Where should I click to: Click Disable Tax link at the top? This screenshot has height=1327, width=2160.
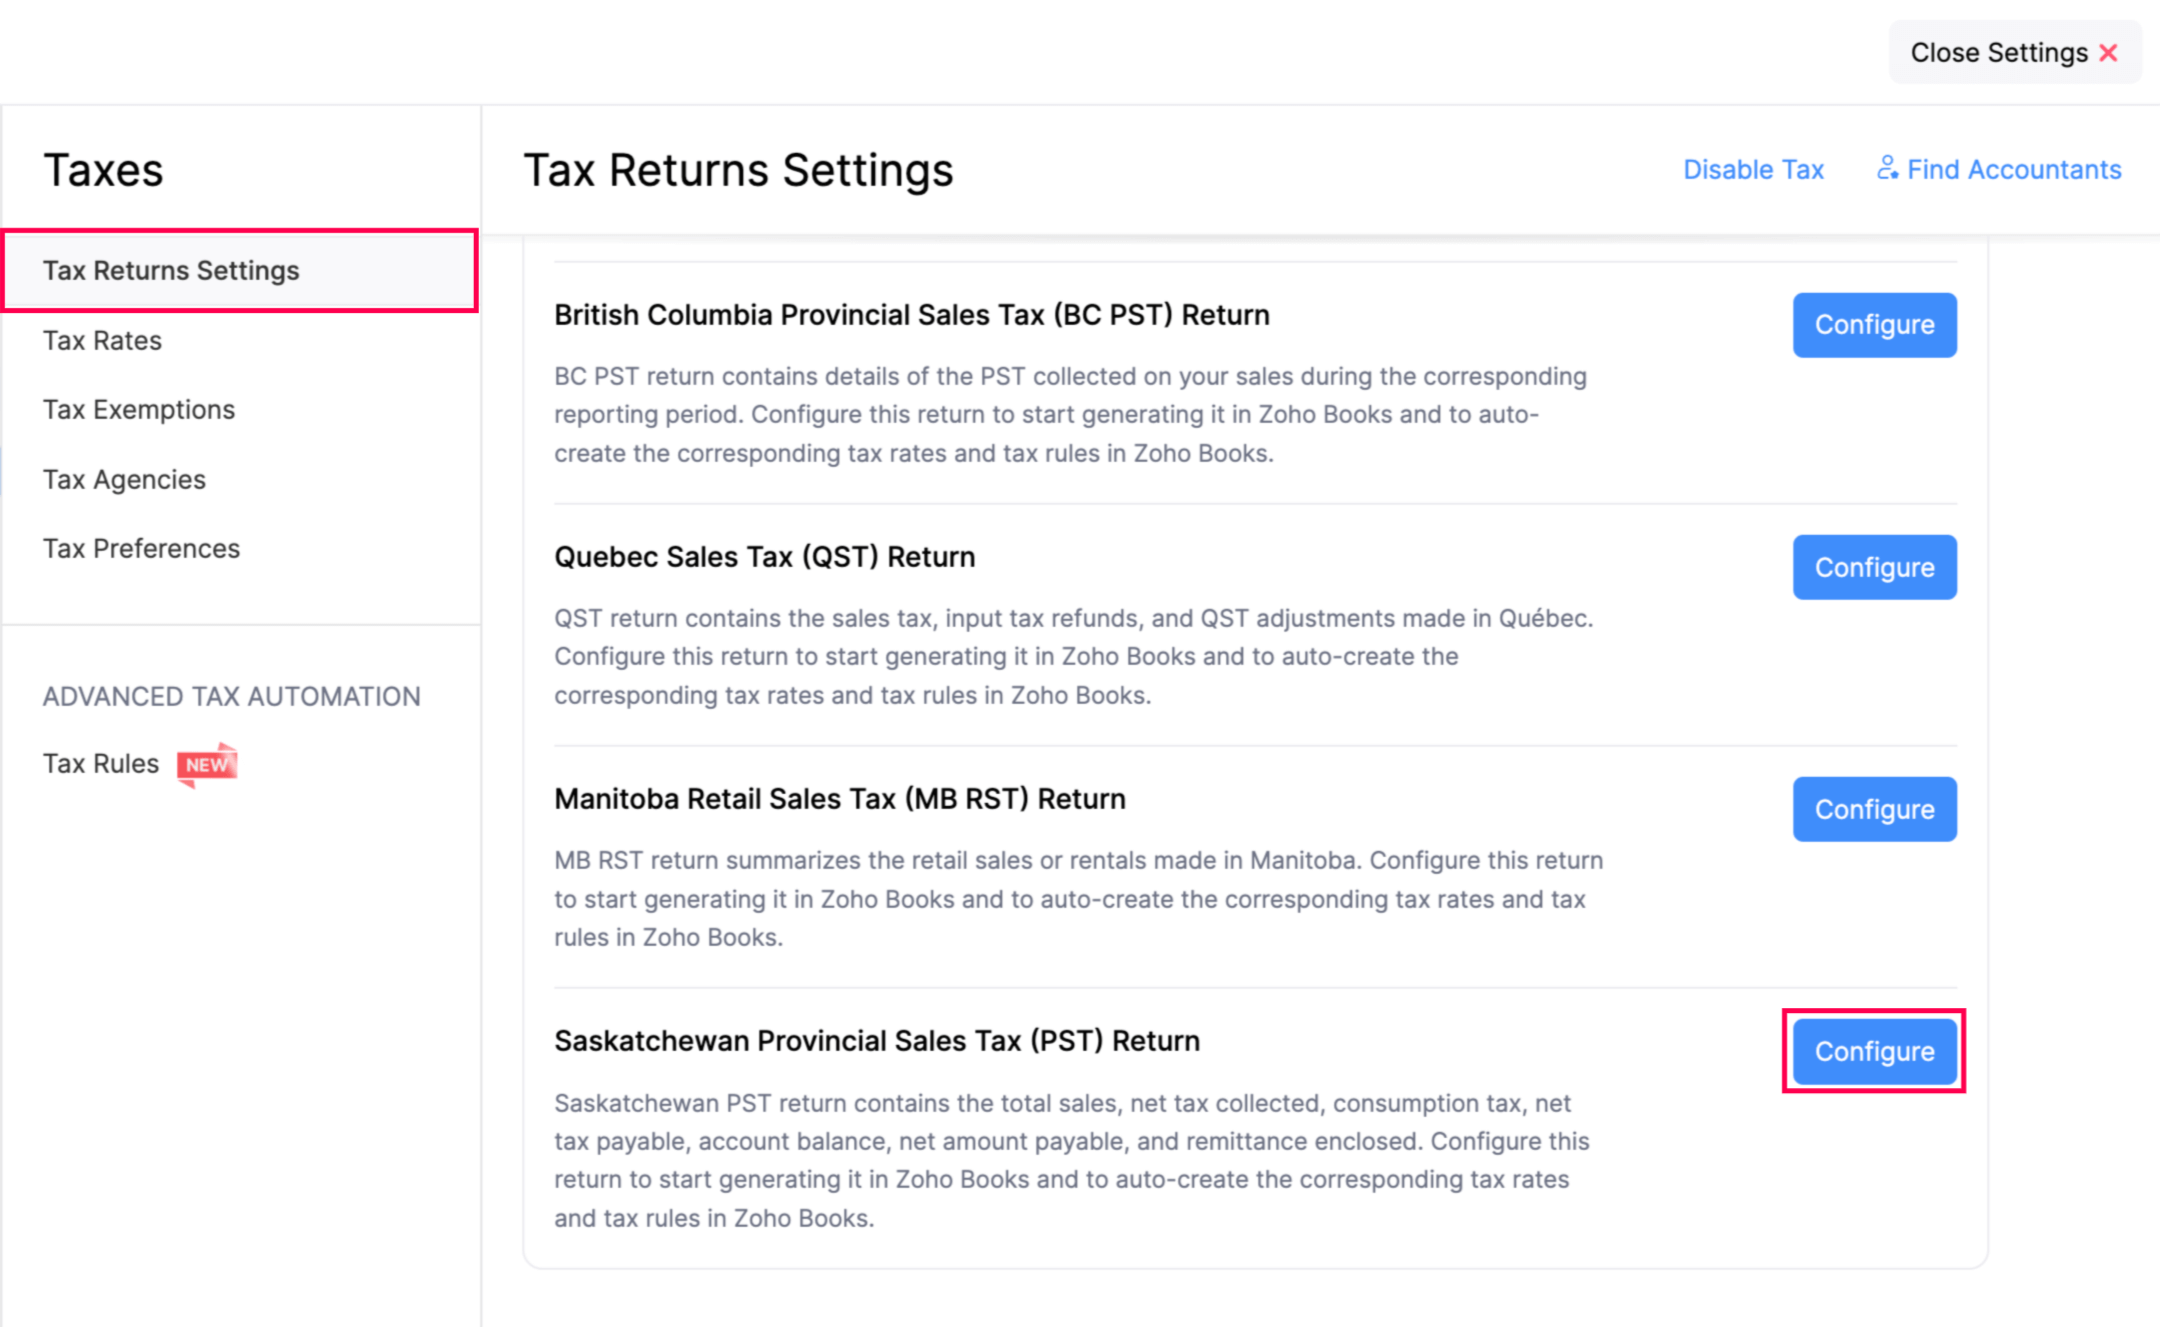pos(1754,168)
